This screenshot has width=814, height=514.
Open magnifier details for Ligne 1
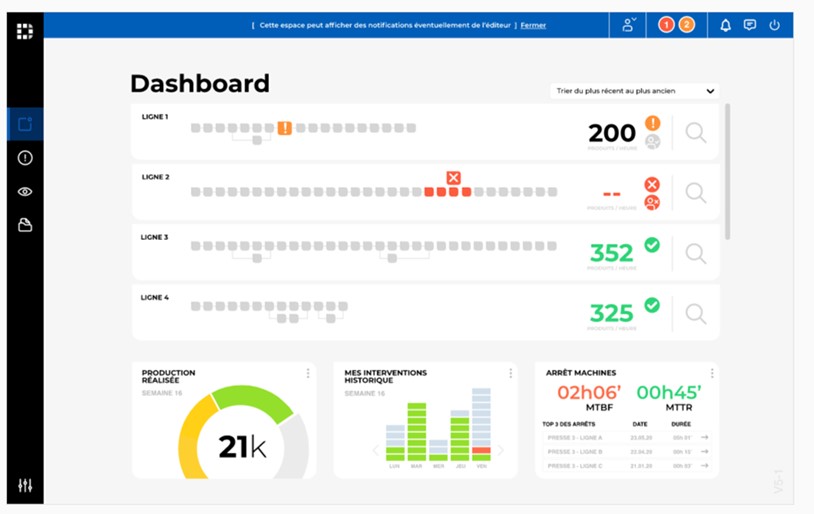tap(696, 132)
